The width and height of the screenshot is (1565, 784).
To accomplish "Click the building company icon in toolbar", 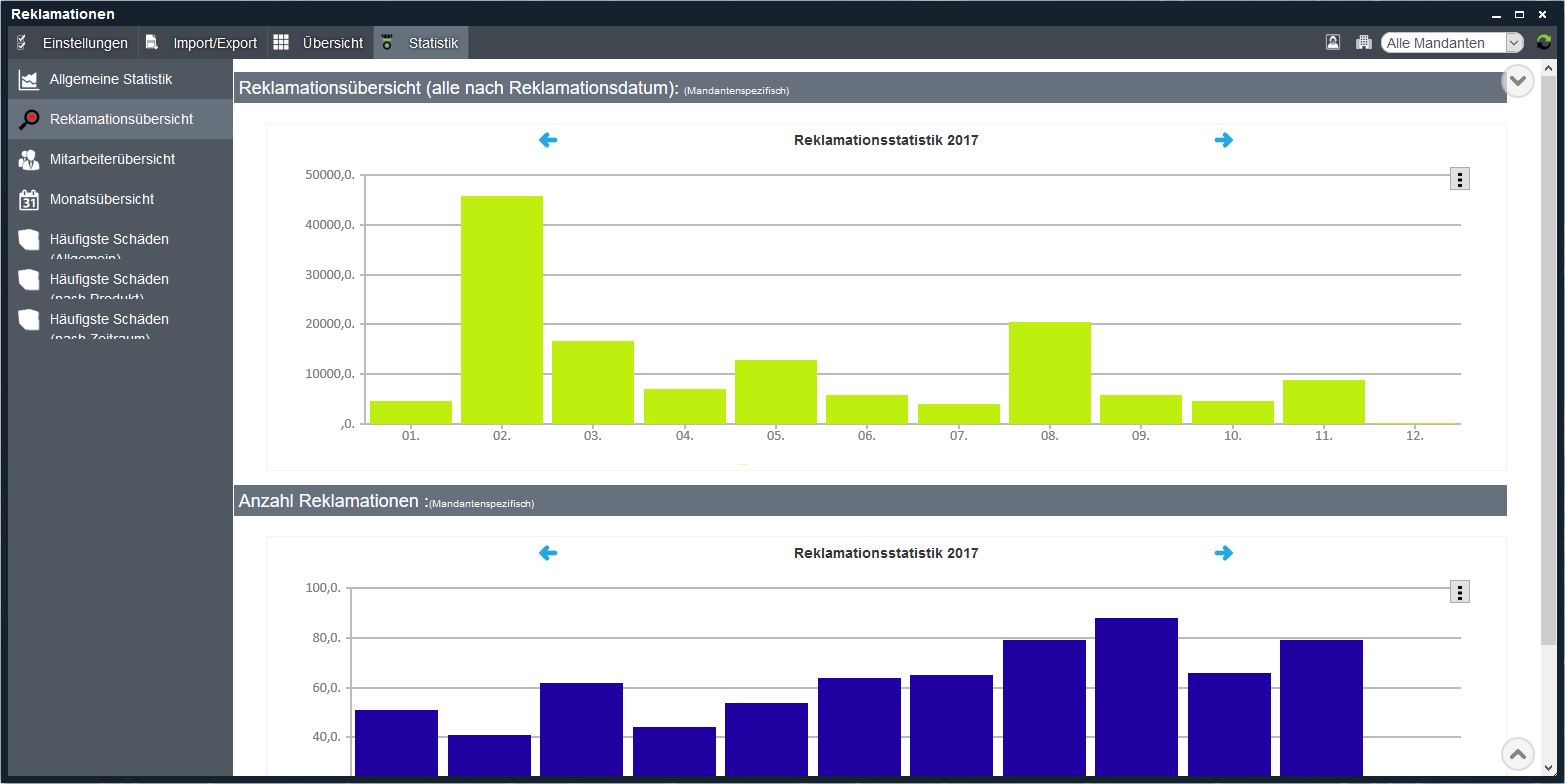I will (x=1363, y=42).
